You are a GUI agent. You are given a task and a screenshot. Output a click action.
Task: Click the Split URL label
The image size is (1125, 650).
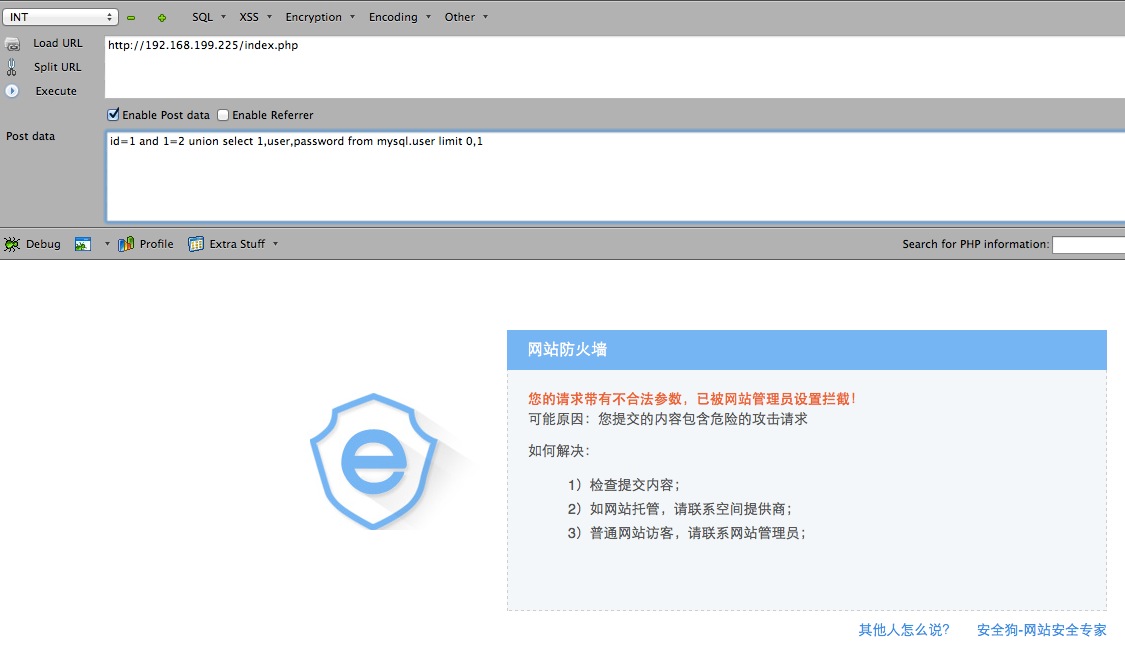(x=57, y=67)
